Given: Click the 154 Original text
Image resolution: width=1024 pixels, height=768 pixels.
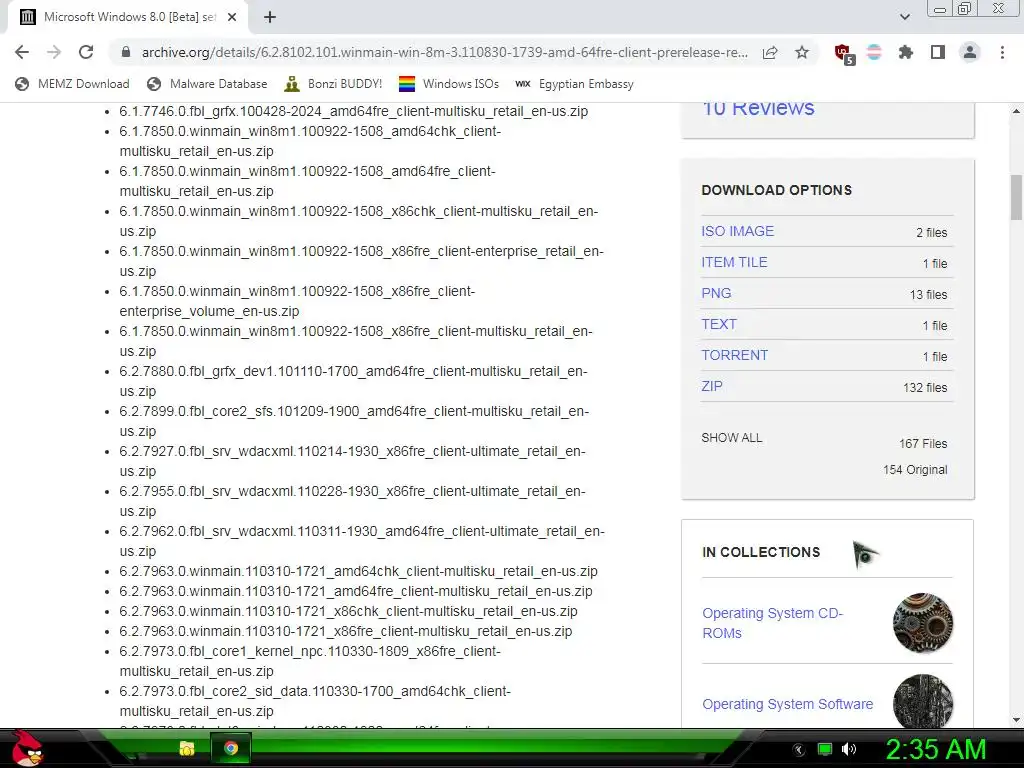Looking at the screenshot, I should coord(915,470).
